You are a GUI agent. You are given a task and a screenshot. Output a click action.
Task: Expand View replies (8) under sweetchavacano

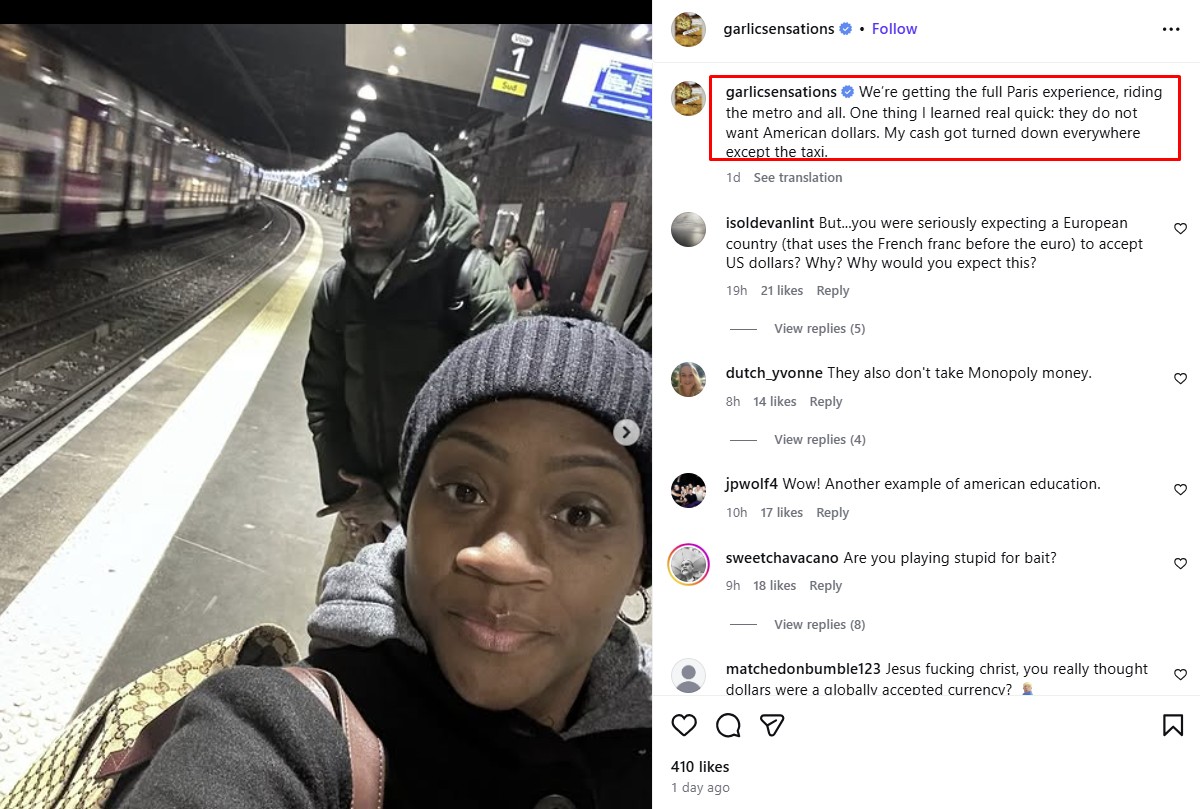click(819, 624)
